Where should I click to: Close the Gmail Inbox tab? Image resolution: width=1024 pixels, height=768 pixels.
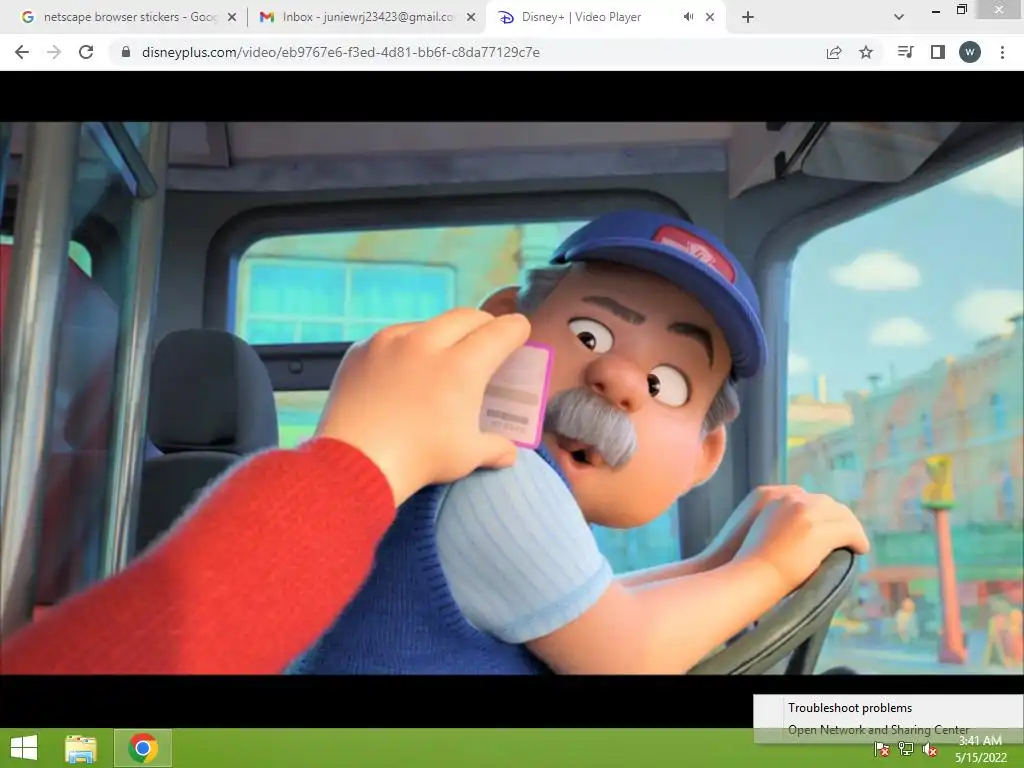(x=471, y=18)
